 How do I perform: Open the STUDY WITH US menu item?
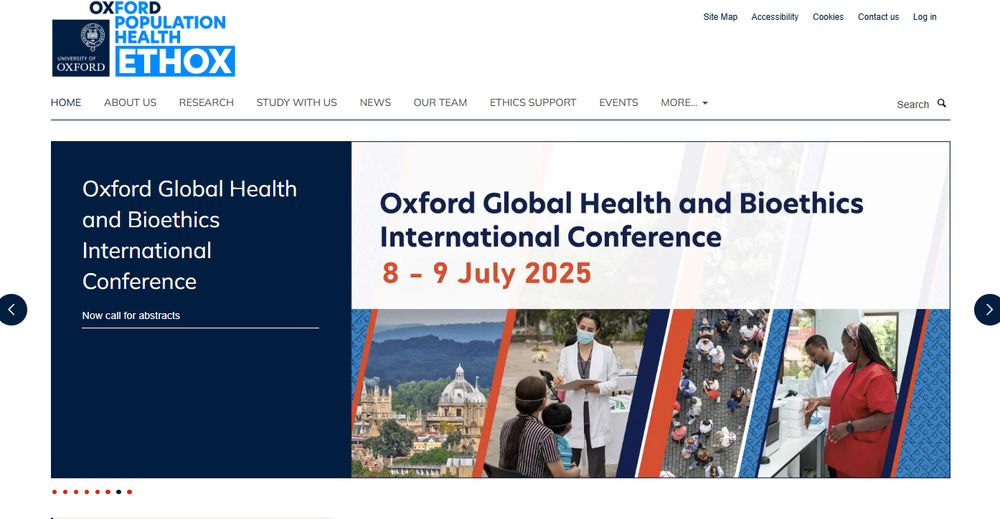tap(297, 103)
